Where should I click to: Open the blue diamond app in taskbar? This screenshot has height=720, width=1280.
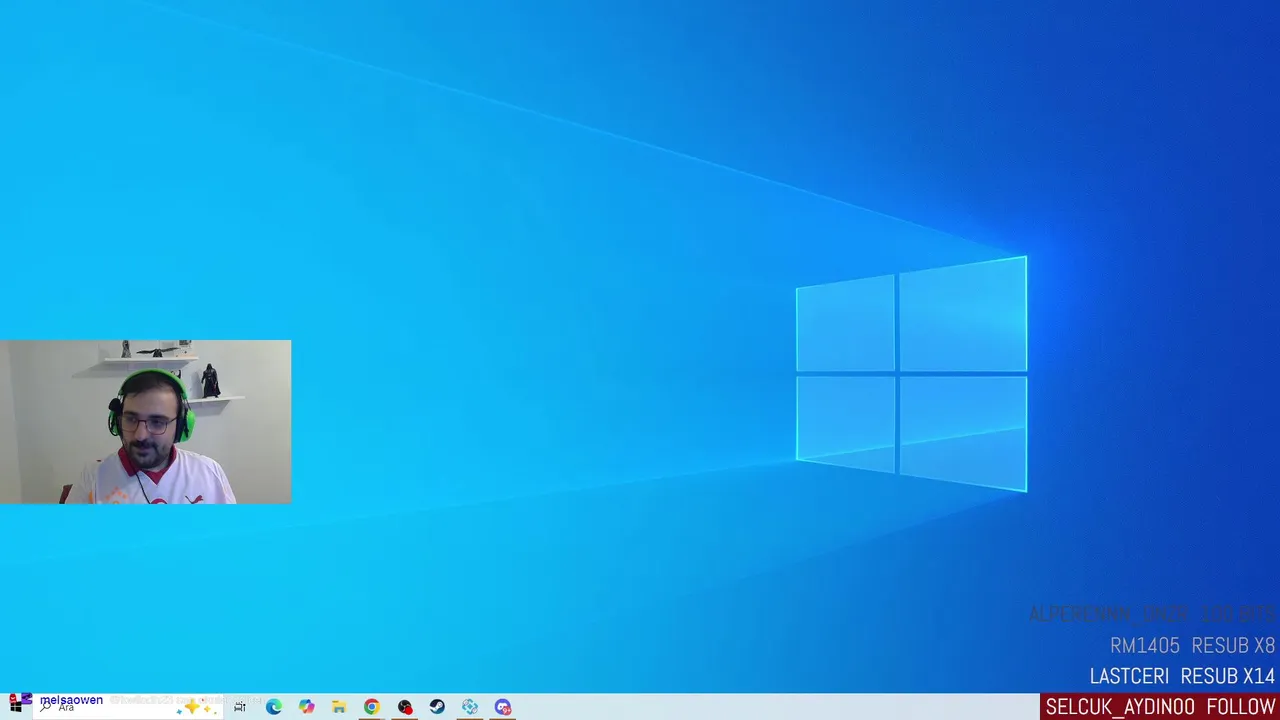(470, 707)
